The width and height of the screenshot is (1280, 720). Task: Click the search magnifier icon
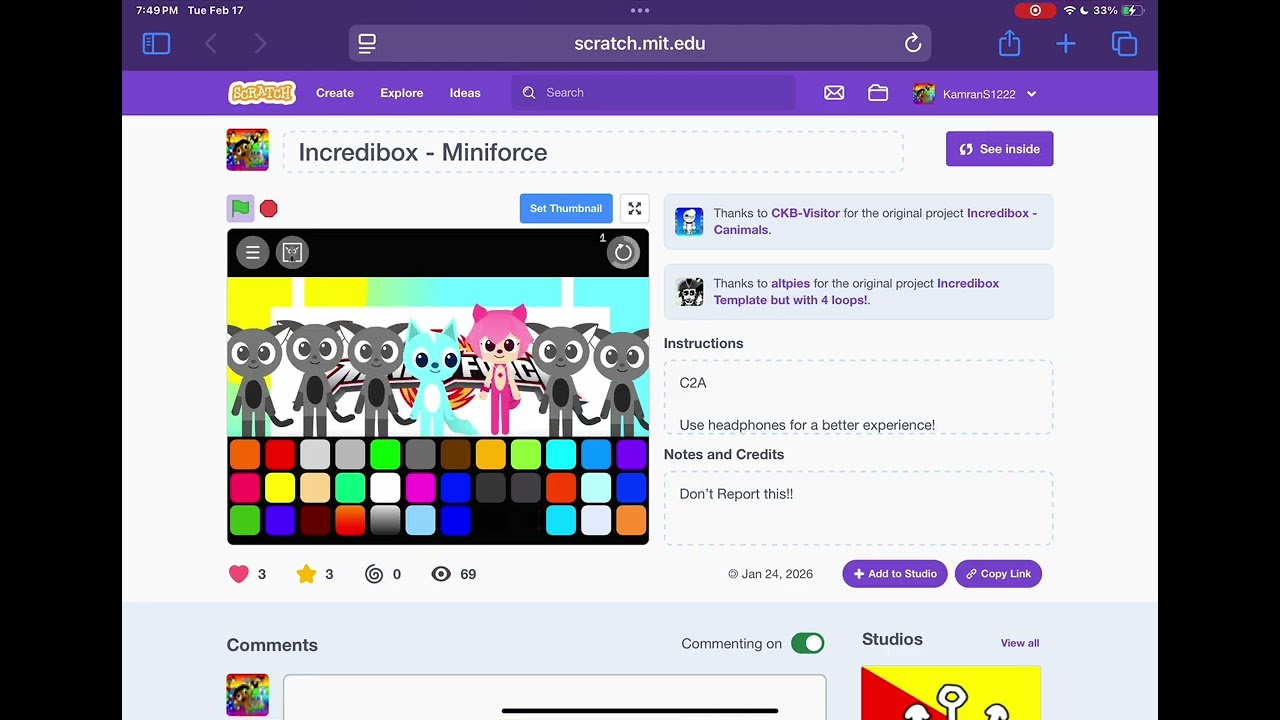click(529, 93)
